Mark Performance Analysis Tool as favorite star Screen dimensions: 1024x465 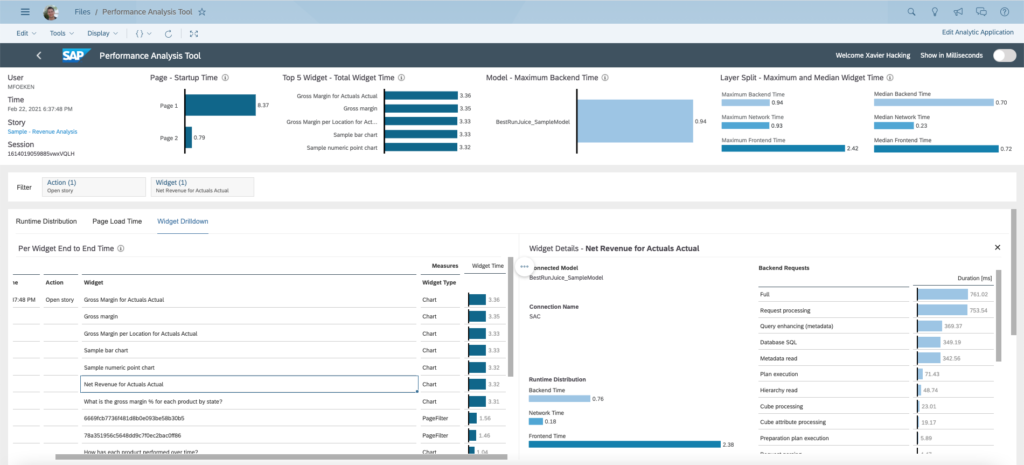pos(202,12)
